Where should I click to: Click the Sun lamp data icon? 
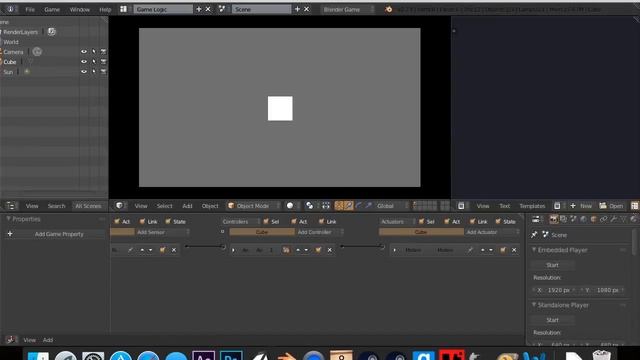click(27, 71)
